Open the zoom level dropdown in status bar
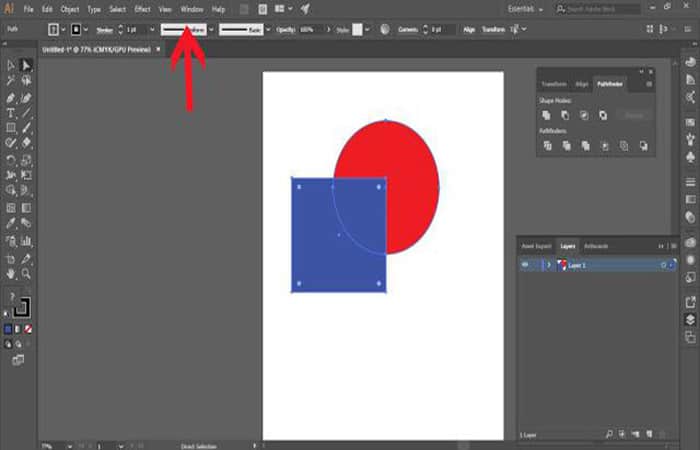 click(70, 446)
